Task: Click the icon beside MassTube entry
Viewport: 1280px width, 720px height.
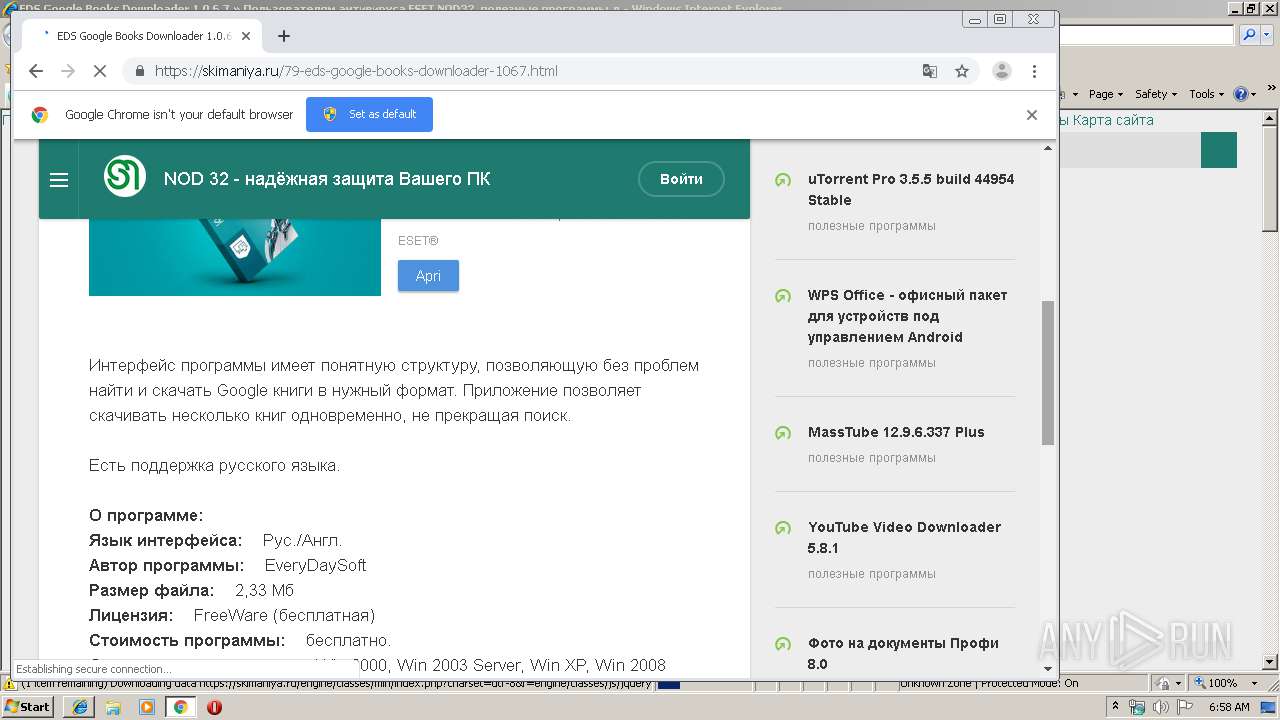Action: [x=783, y=433]
